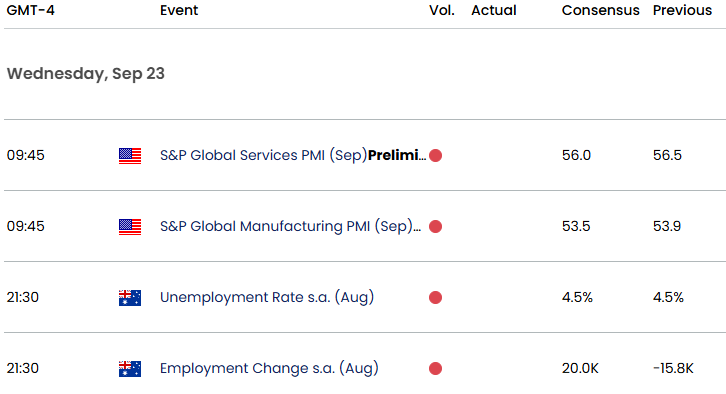
Task: Click the US flag beside Manufacturing PMI
Action: point(130,227)
